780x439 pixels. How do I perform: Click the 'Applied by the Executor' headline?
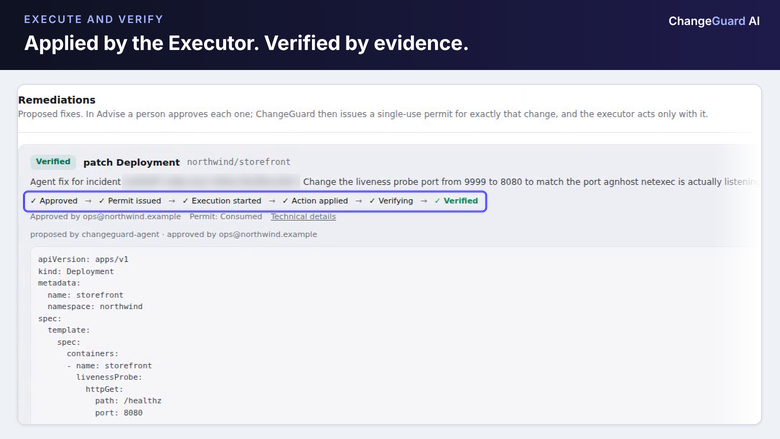(246, 43)
